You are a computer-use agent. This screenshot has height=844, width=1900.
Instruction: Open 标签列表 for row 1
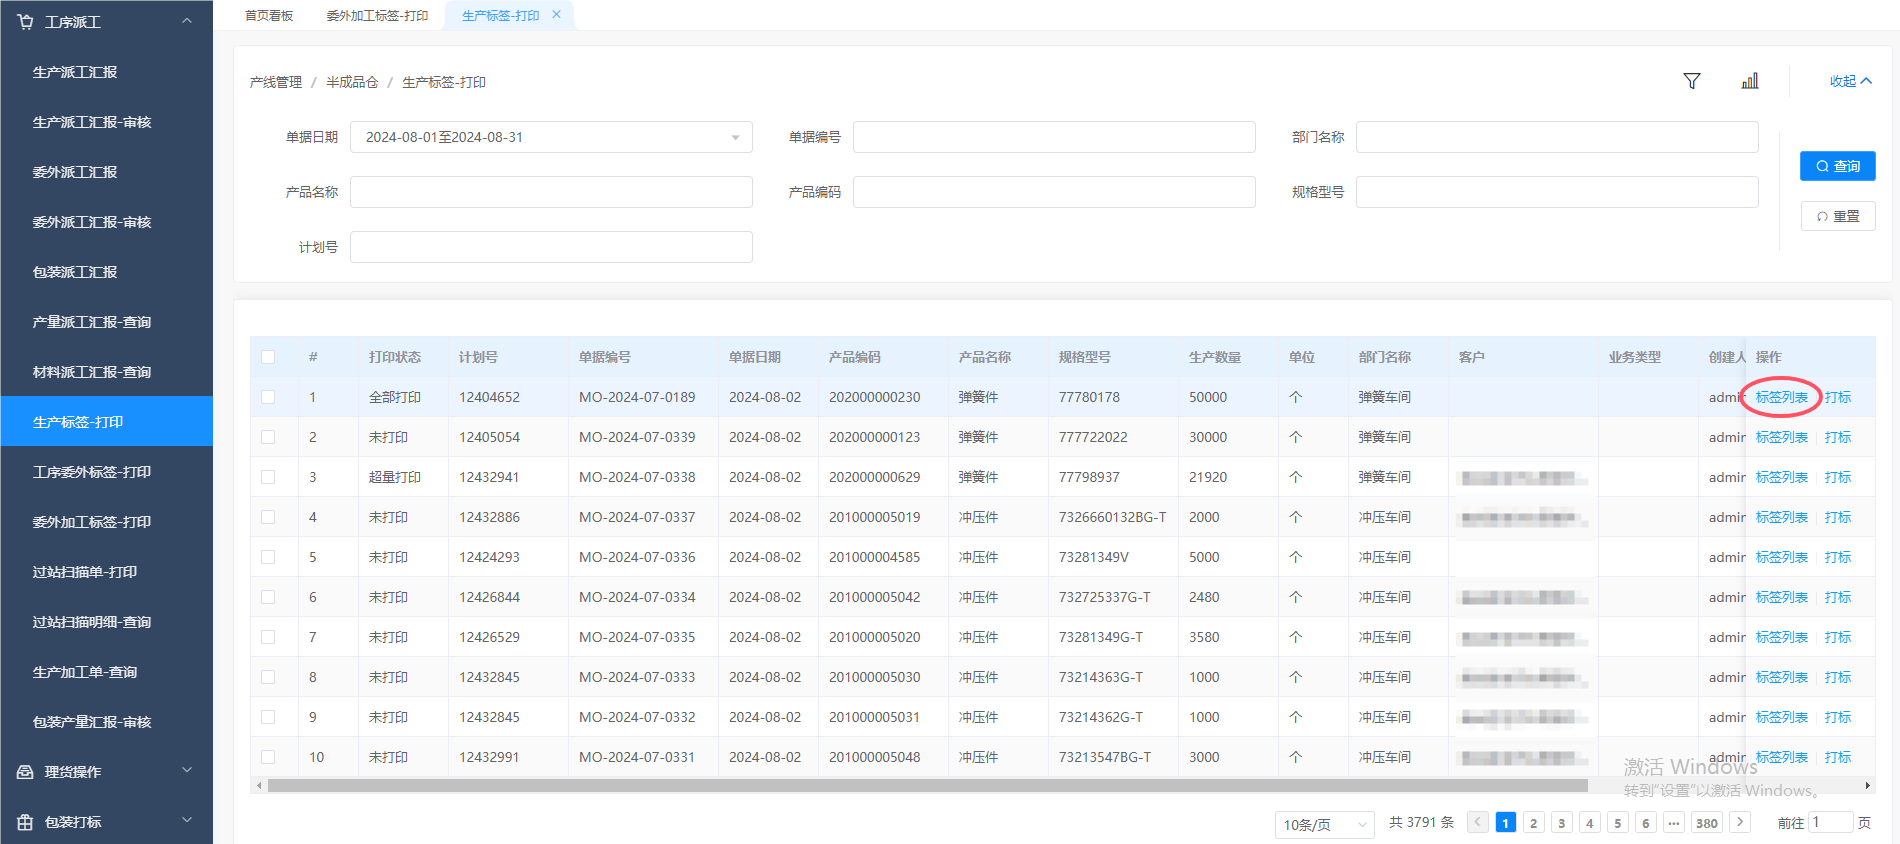[x=1782, y=397]
